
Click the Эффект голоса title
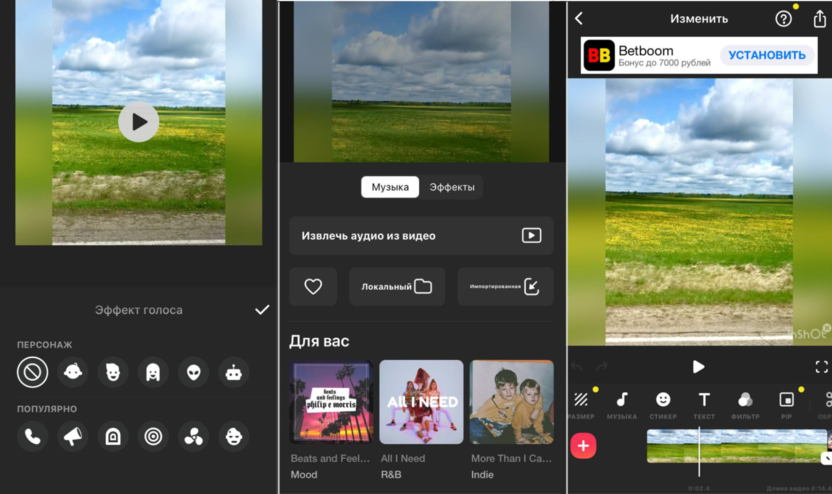(x=138, y=310)
